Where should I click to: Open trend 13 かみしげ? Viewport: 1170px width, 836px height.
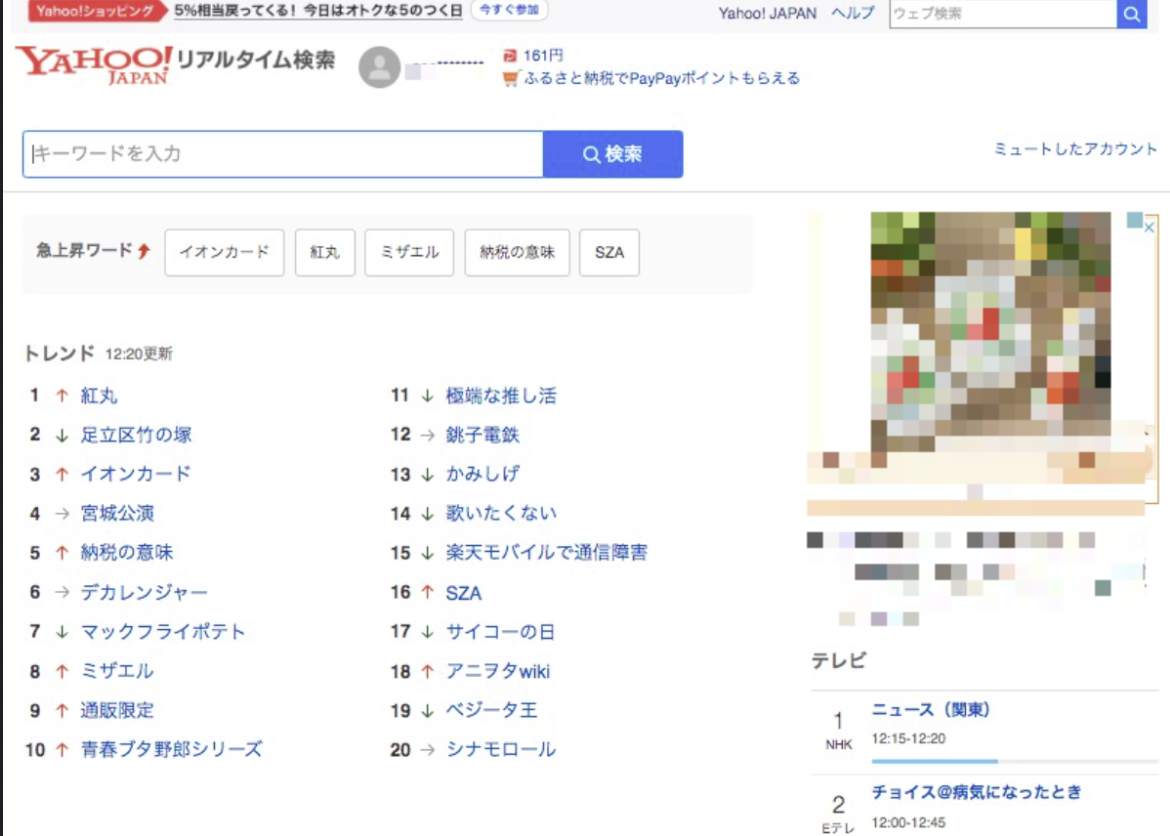click(482, 474)
